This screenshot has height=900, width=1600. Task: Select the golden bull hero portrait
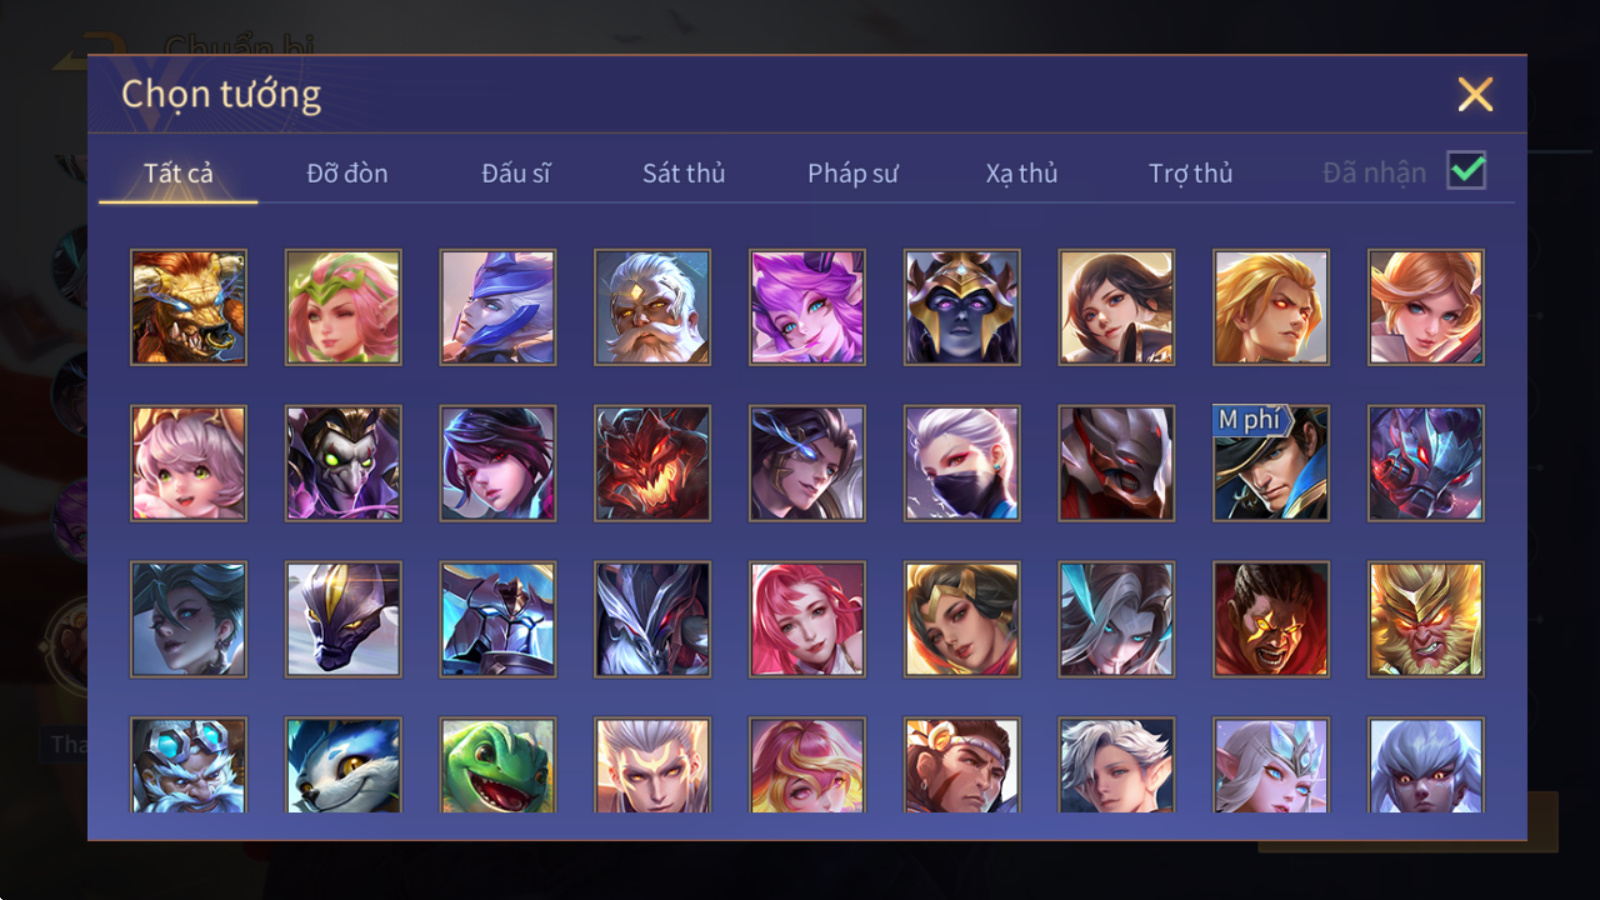click(188, 307)
